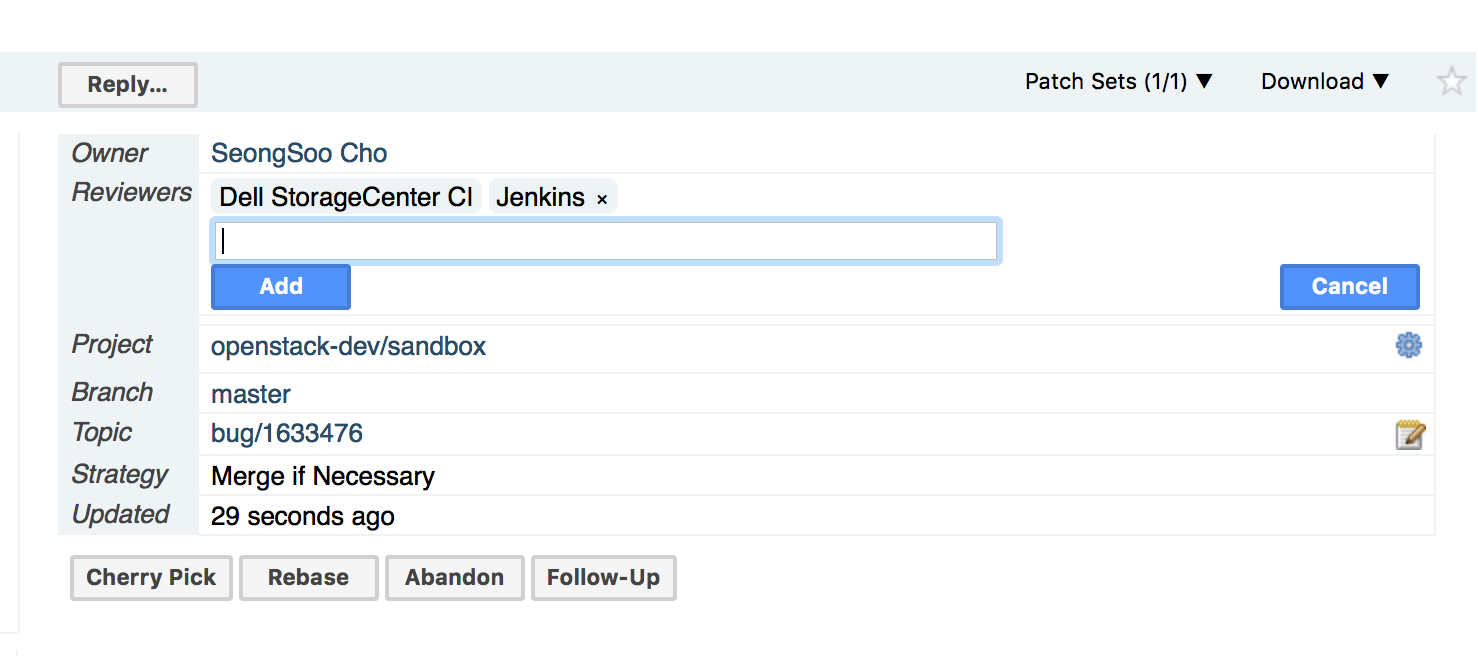Viewport: 1478px width, 656px height.
Task: Cancel adding a reviewer
Action: click(1349, 287)
